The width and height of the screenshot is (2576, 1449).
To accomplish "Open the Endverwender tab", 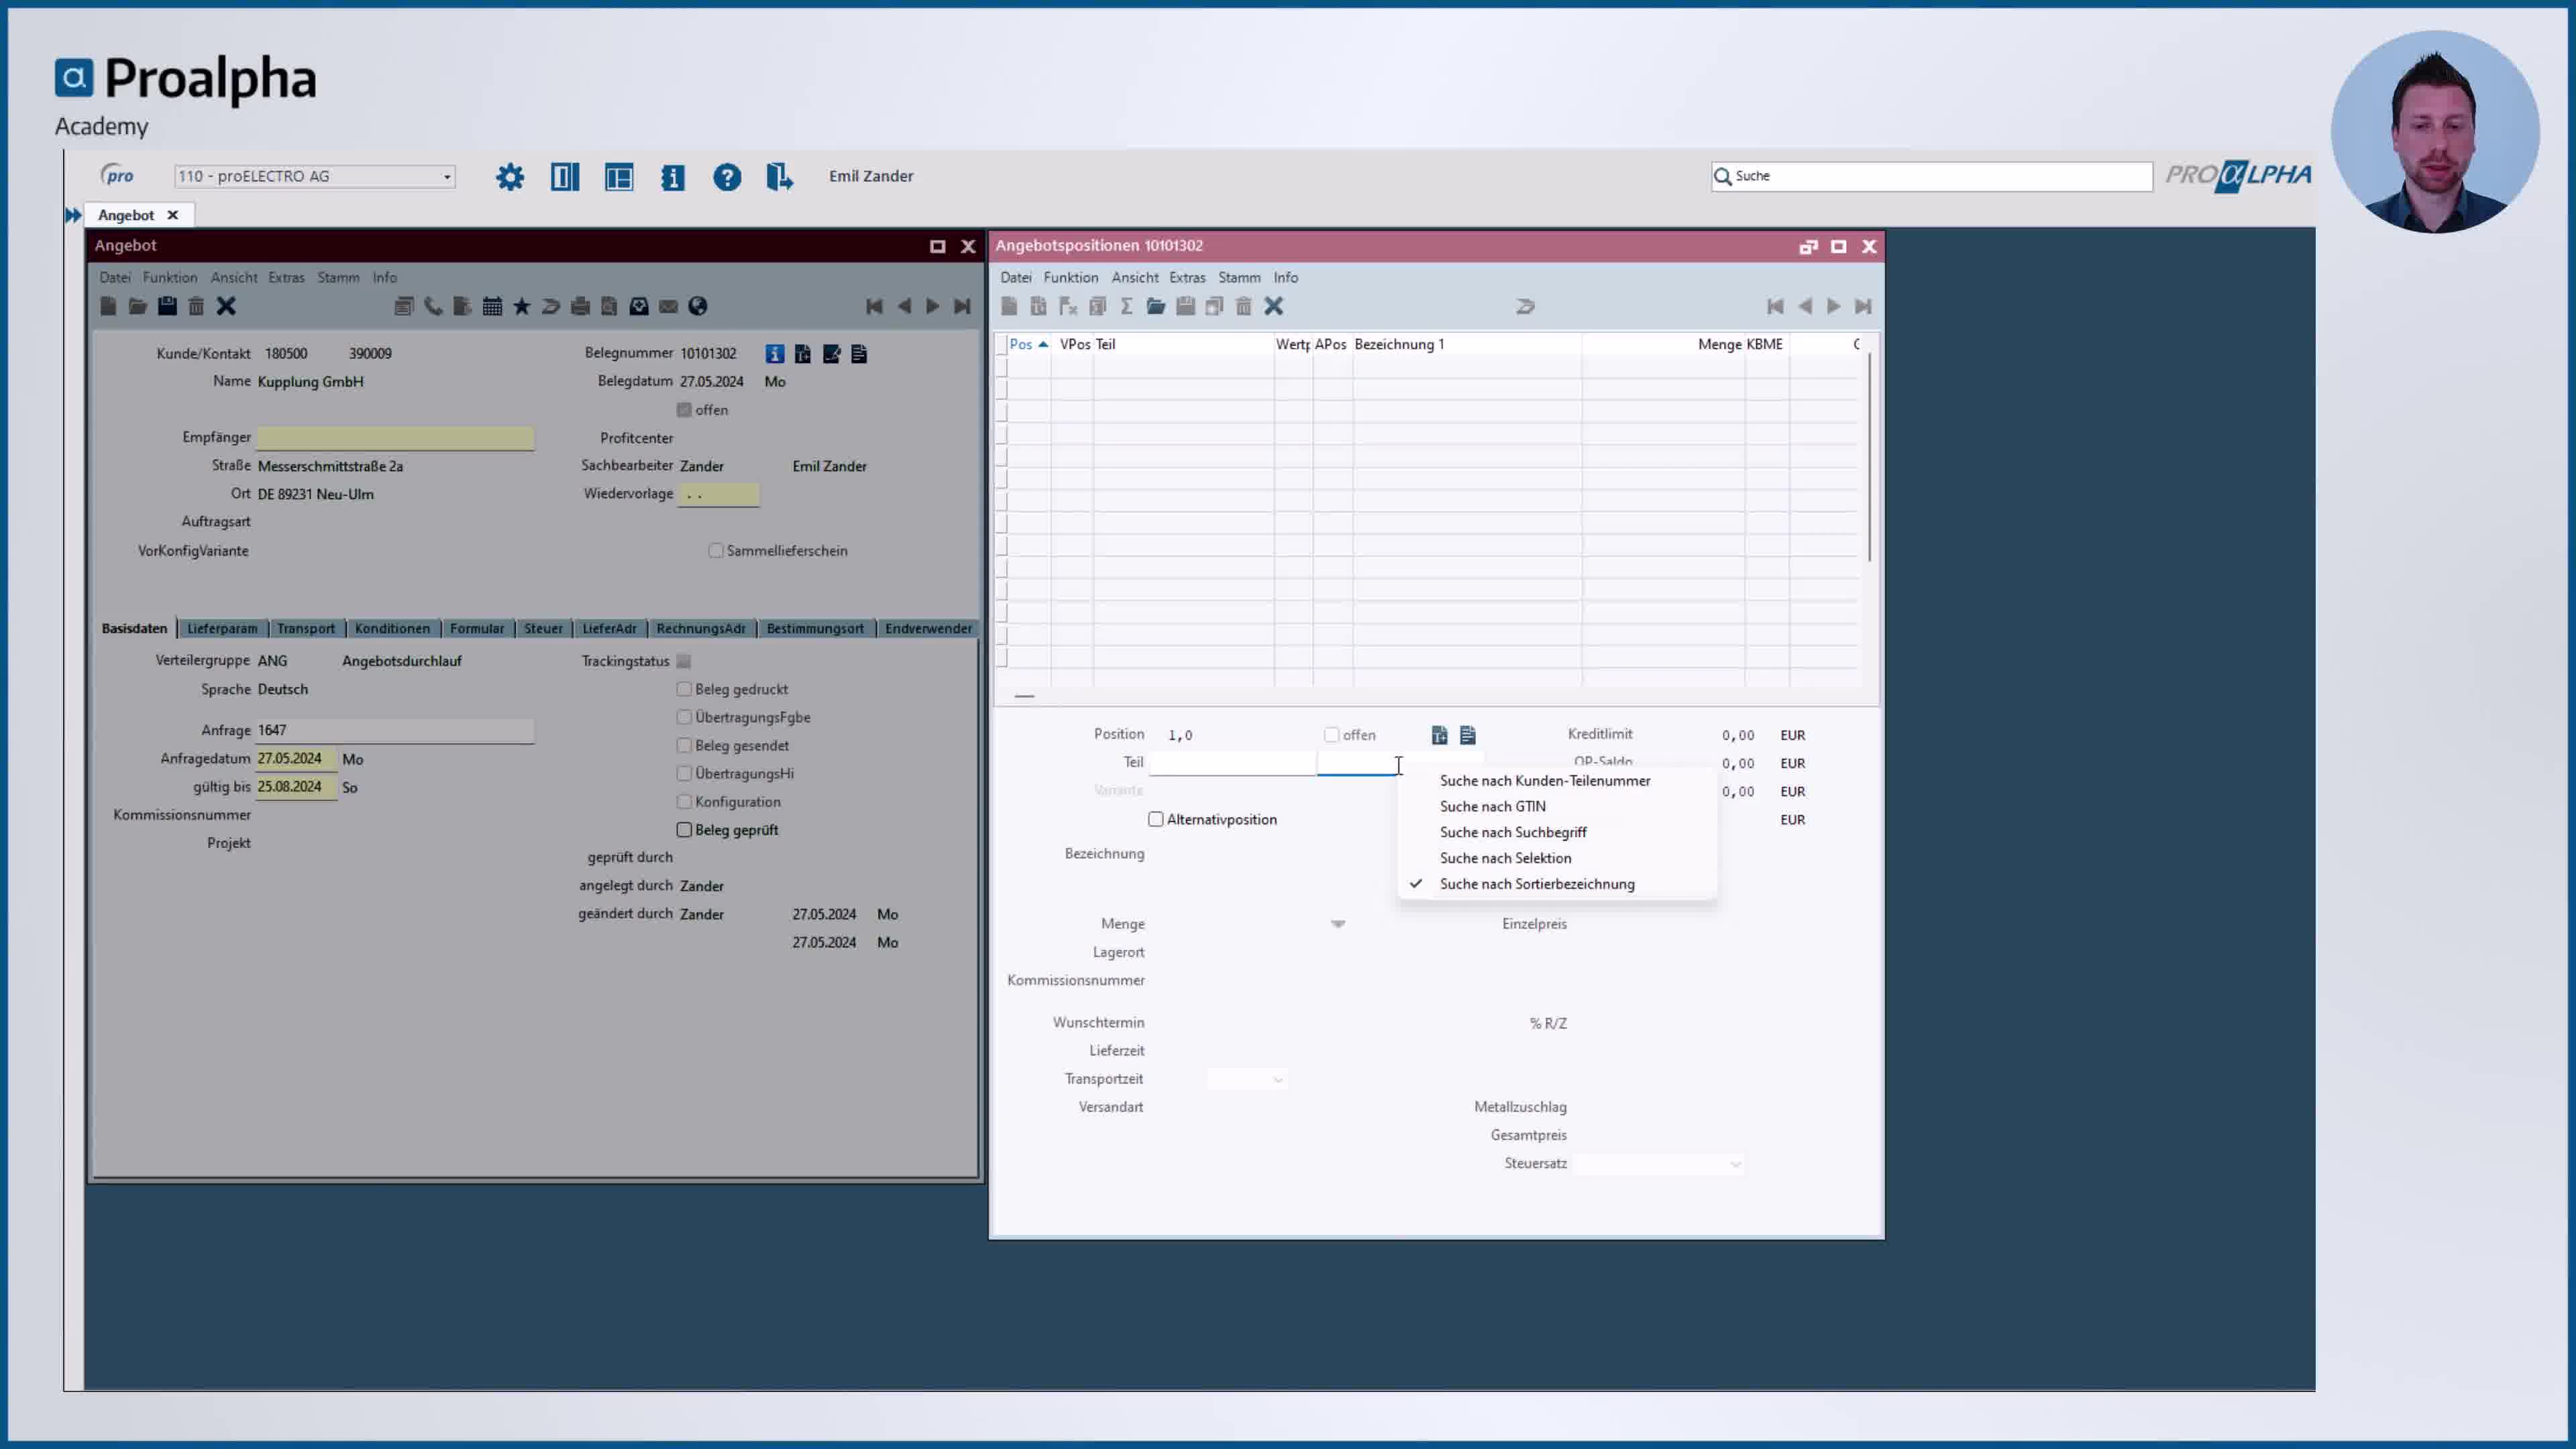I will 928,629.
